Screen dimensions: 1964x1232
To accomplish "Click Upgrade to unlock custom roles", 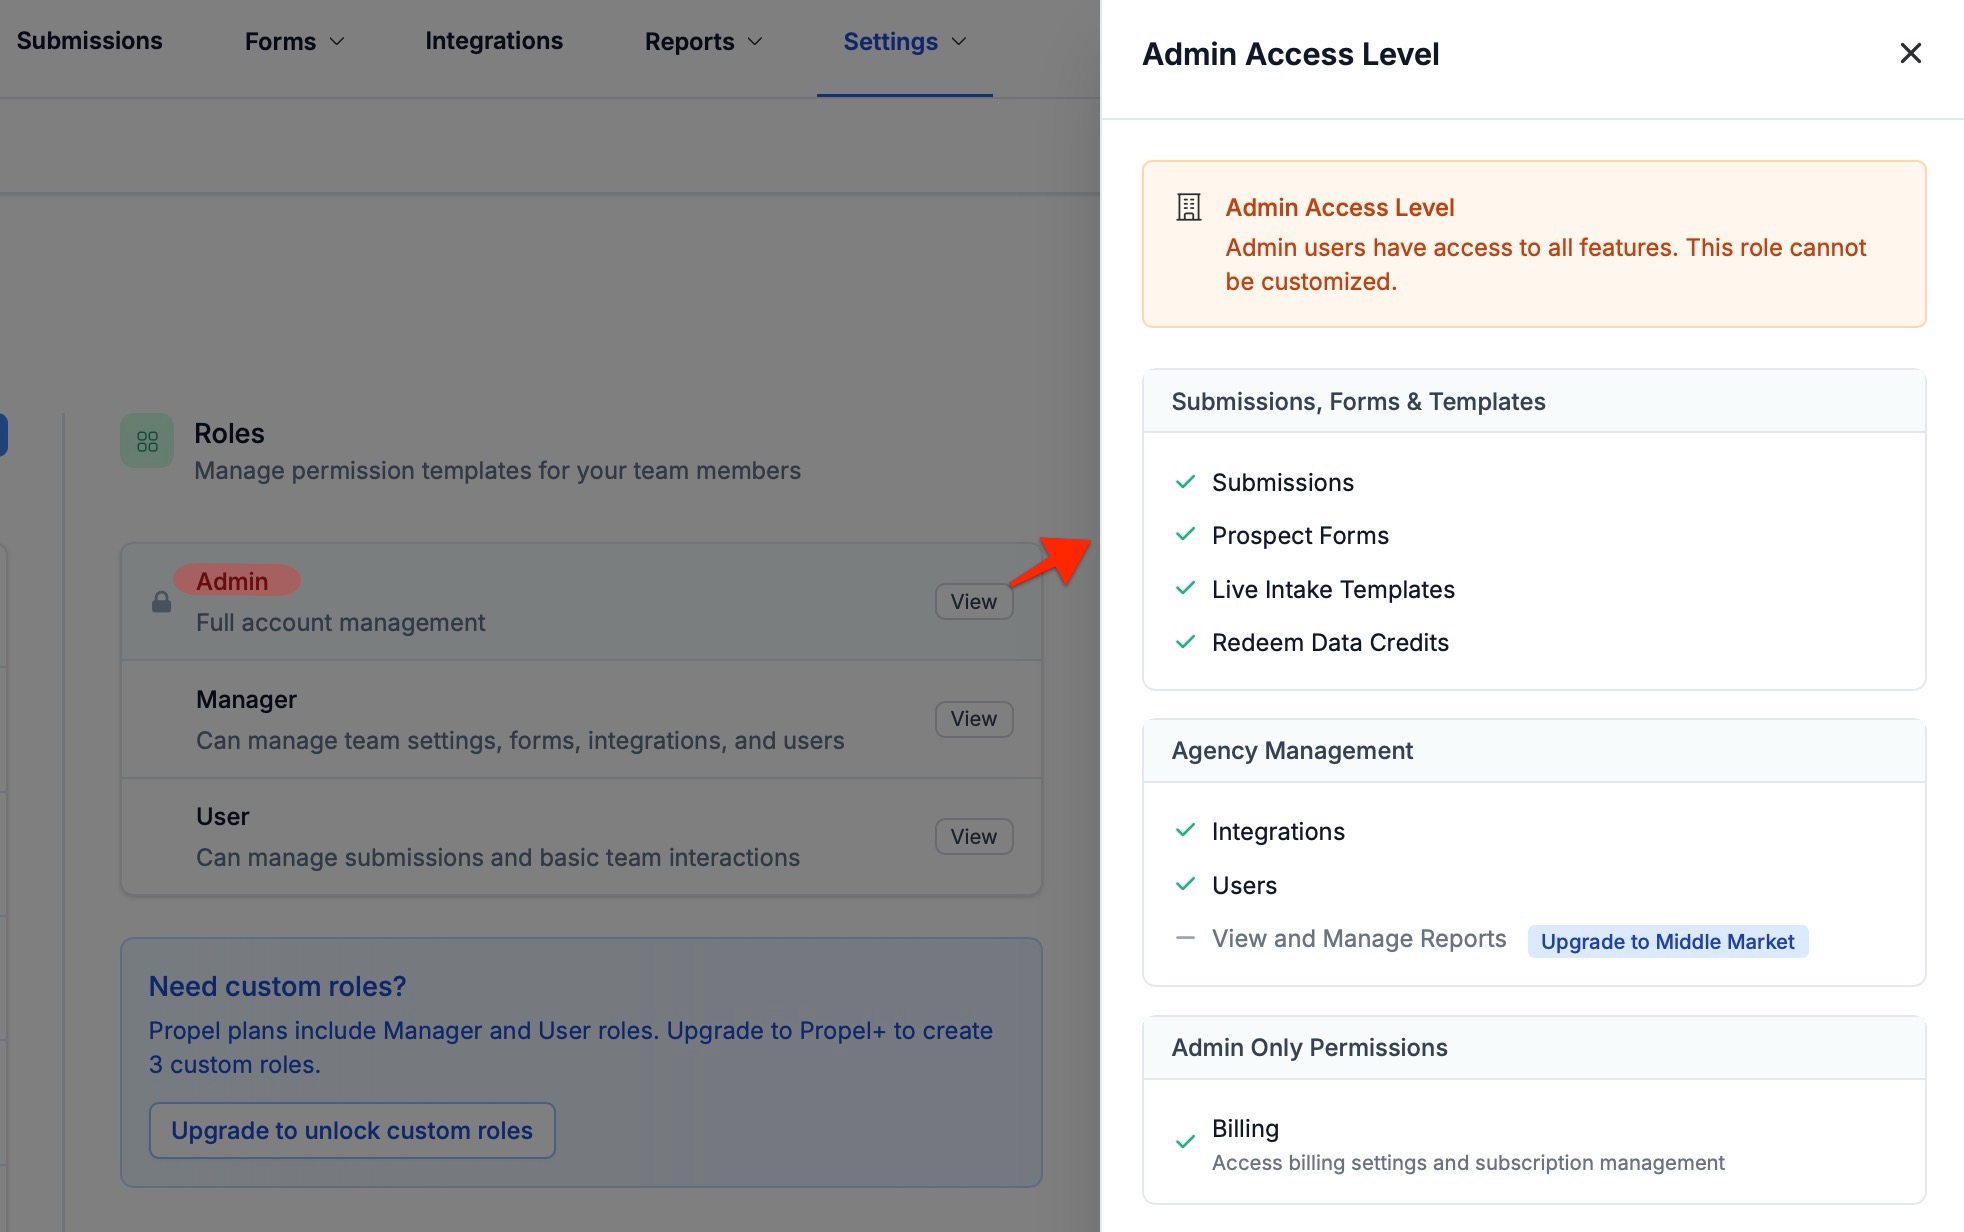I will (x=352, y=1130).
